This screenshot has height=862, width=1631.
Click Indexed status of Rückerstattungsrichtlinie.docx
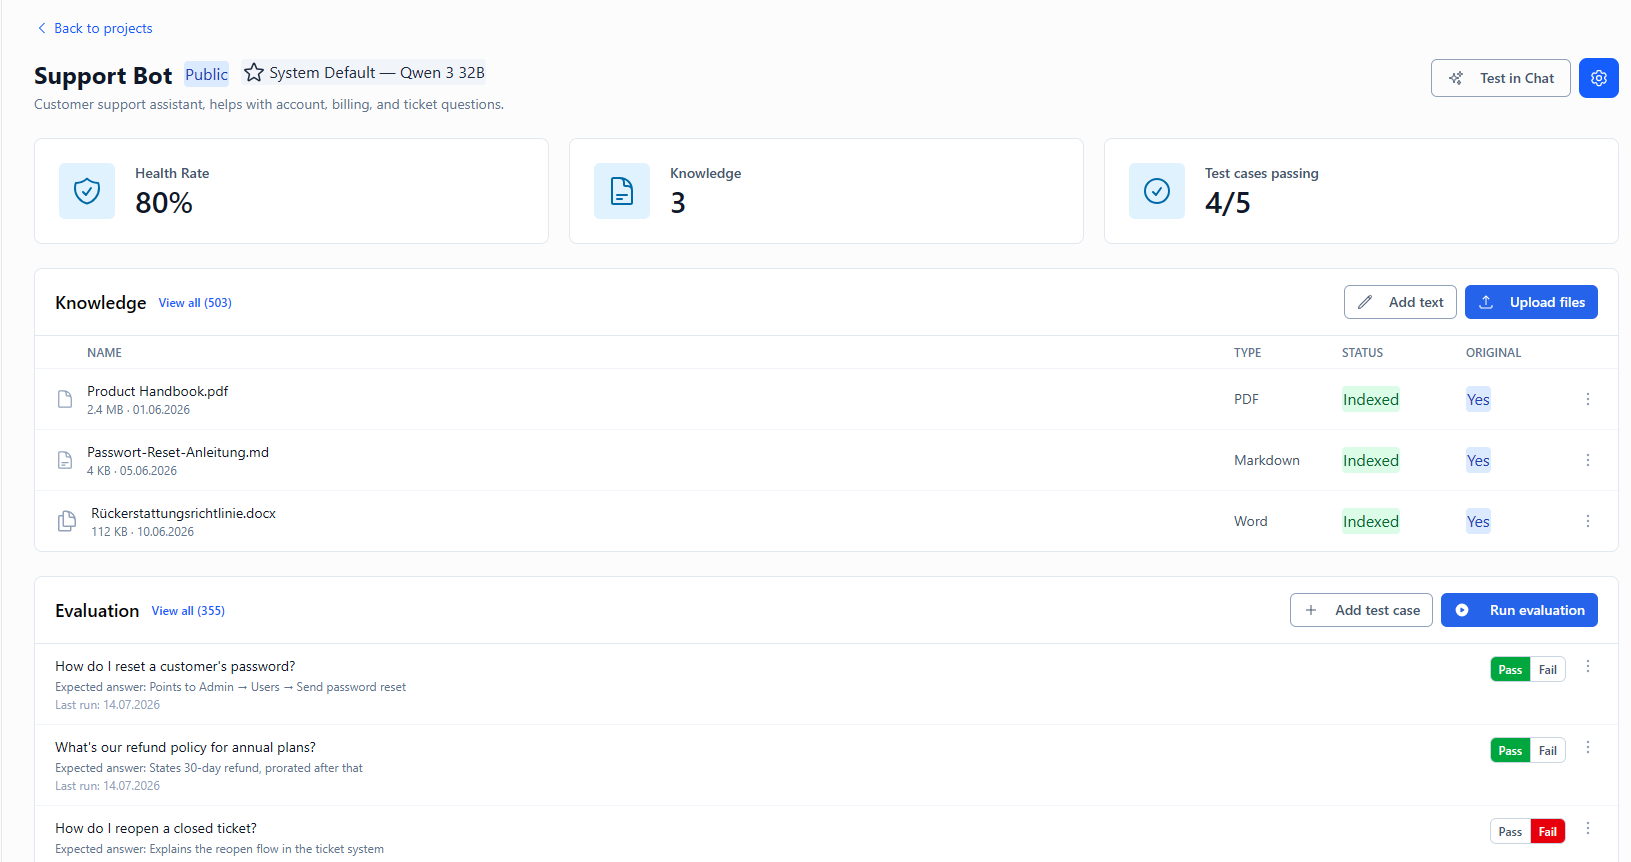click(x=1370, y=521)
